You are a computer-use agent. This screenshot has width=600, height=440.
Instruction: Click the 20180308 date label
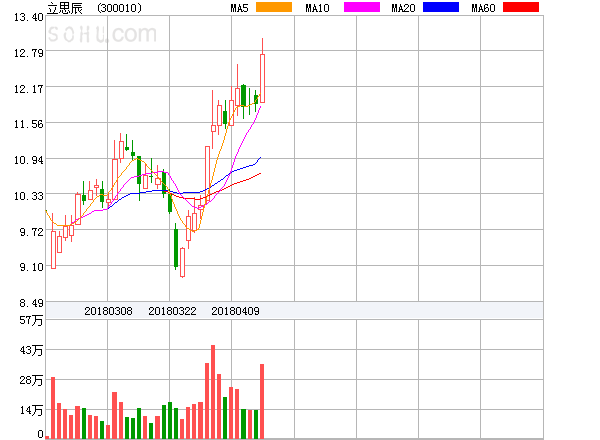[108, 311]
